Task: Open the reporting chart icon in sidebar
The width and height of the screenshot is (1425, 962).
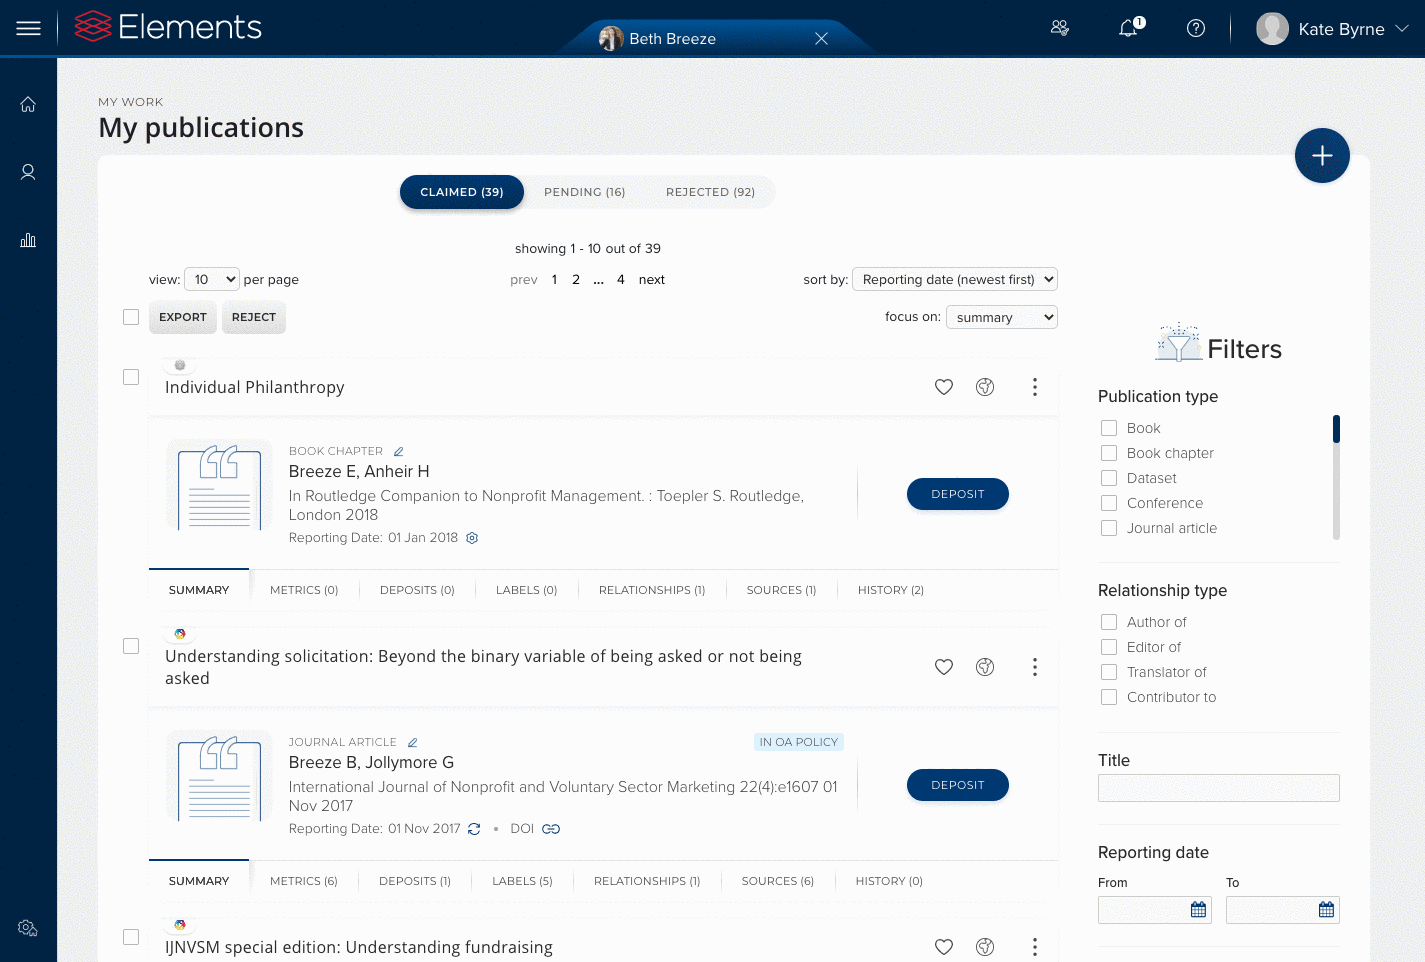Action: click(x=28, y=240)
